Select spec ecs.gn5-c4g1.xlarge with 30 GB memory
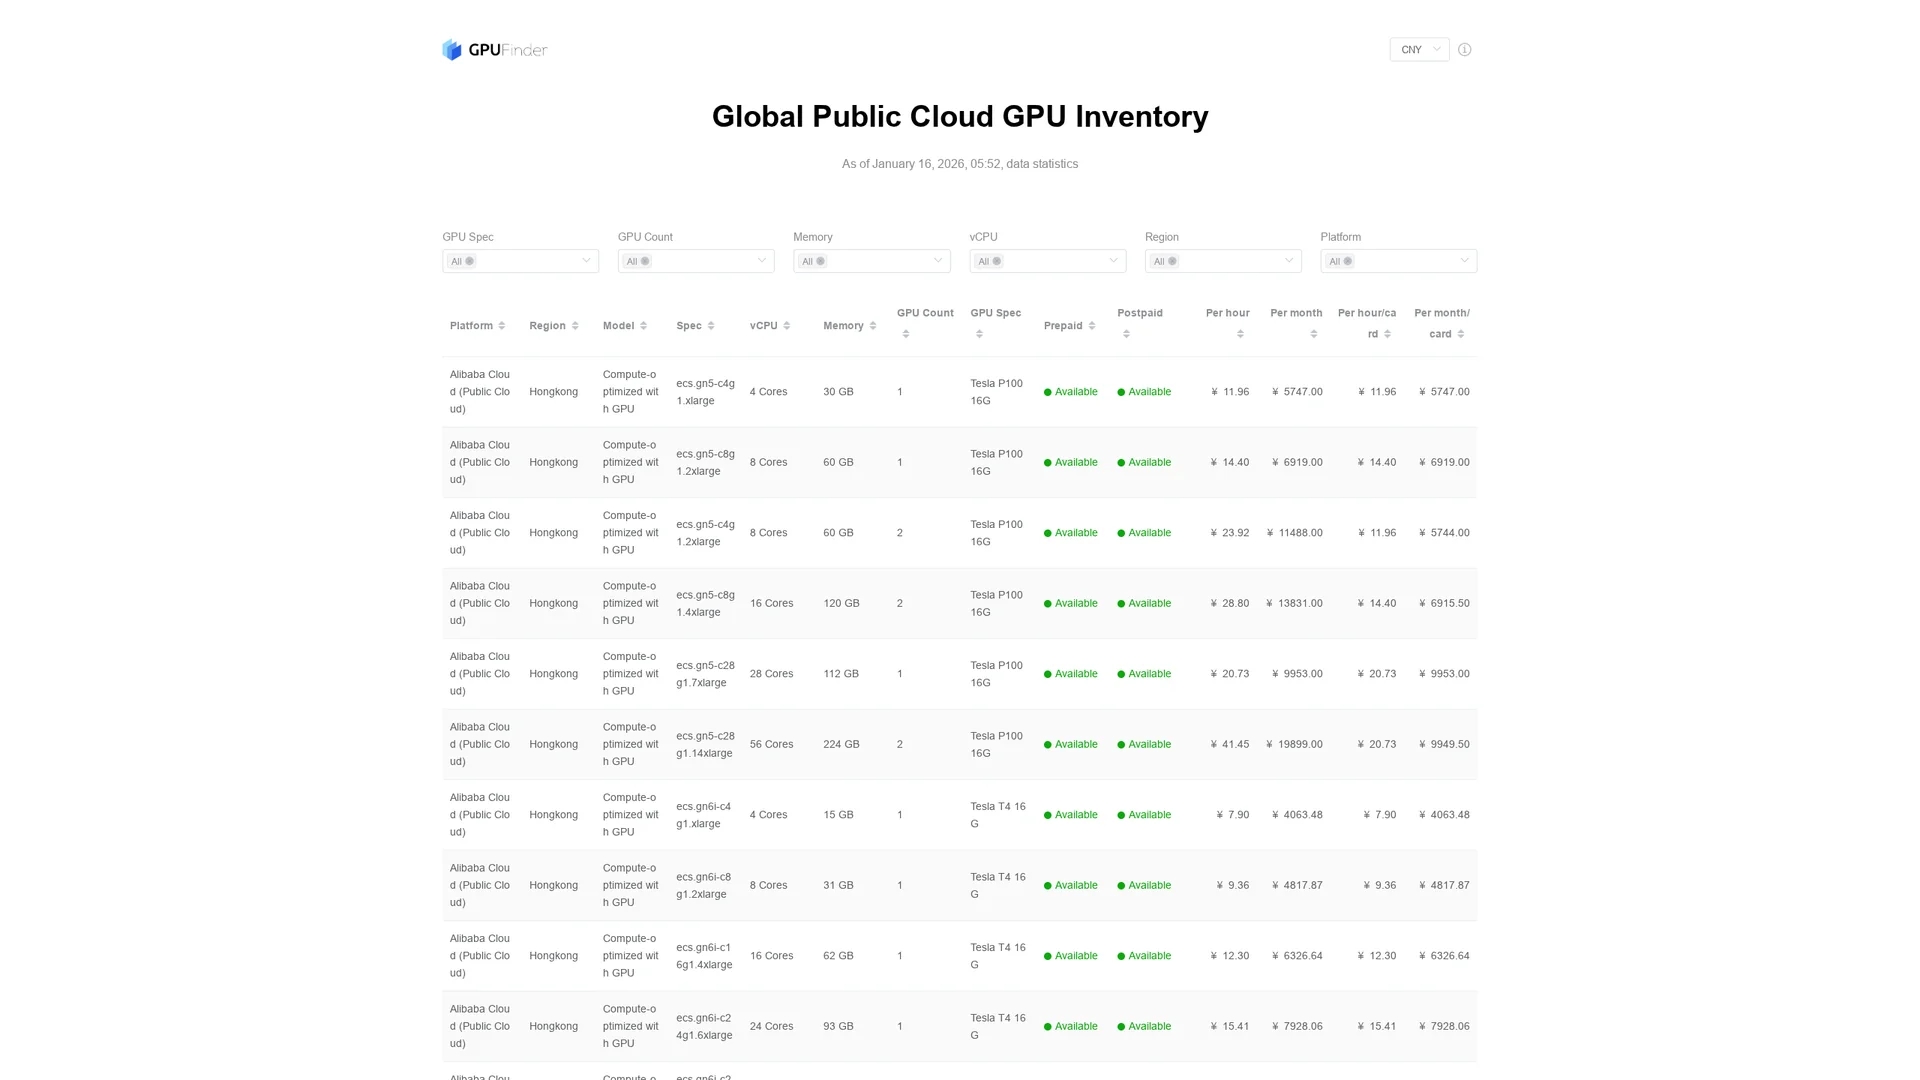This screenshot has height=1080, width=1920. tap(705, 392)
